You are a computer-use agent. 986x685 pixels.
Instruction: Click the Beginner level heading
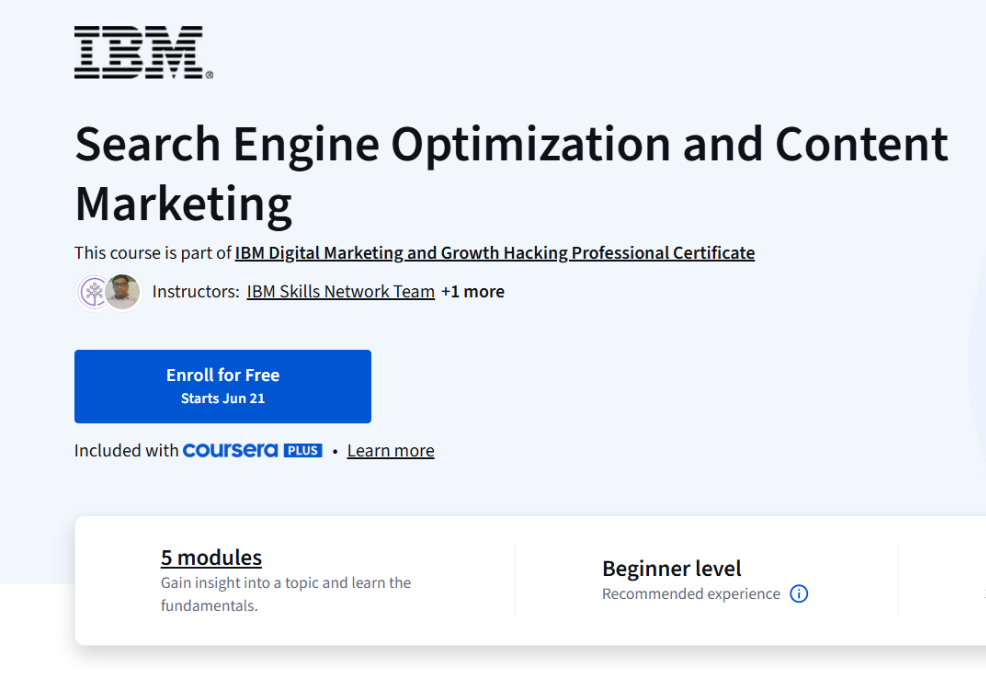coord(671,568)
